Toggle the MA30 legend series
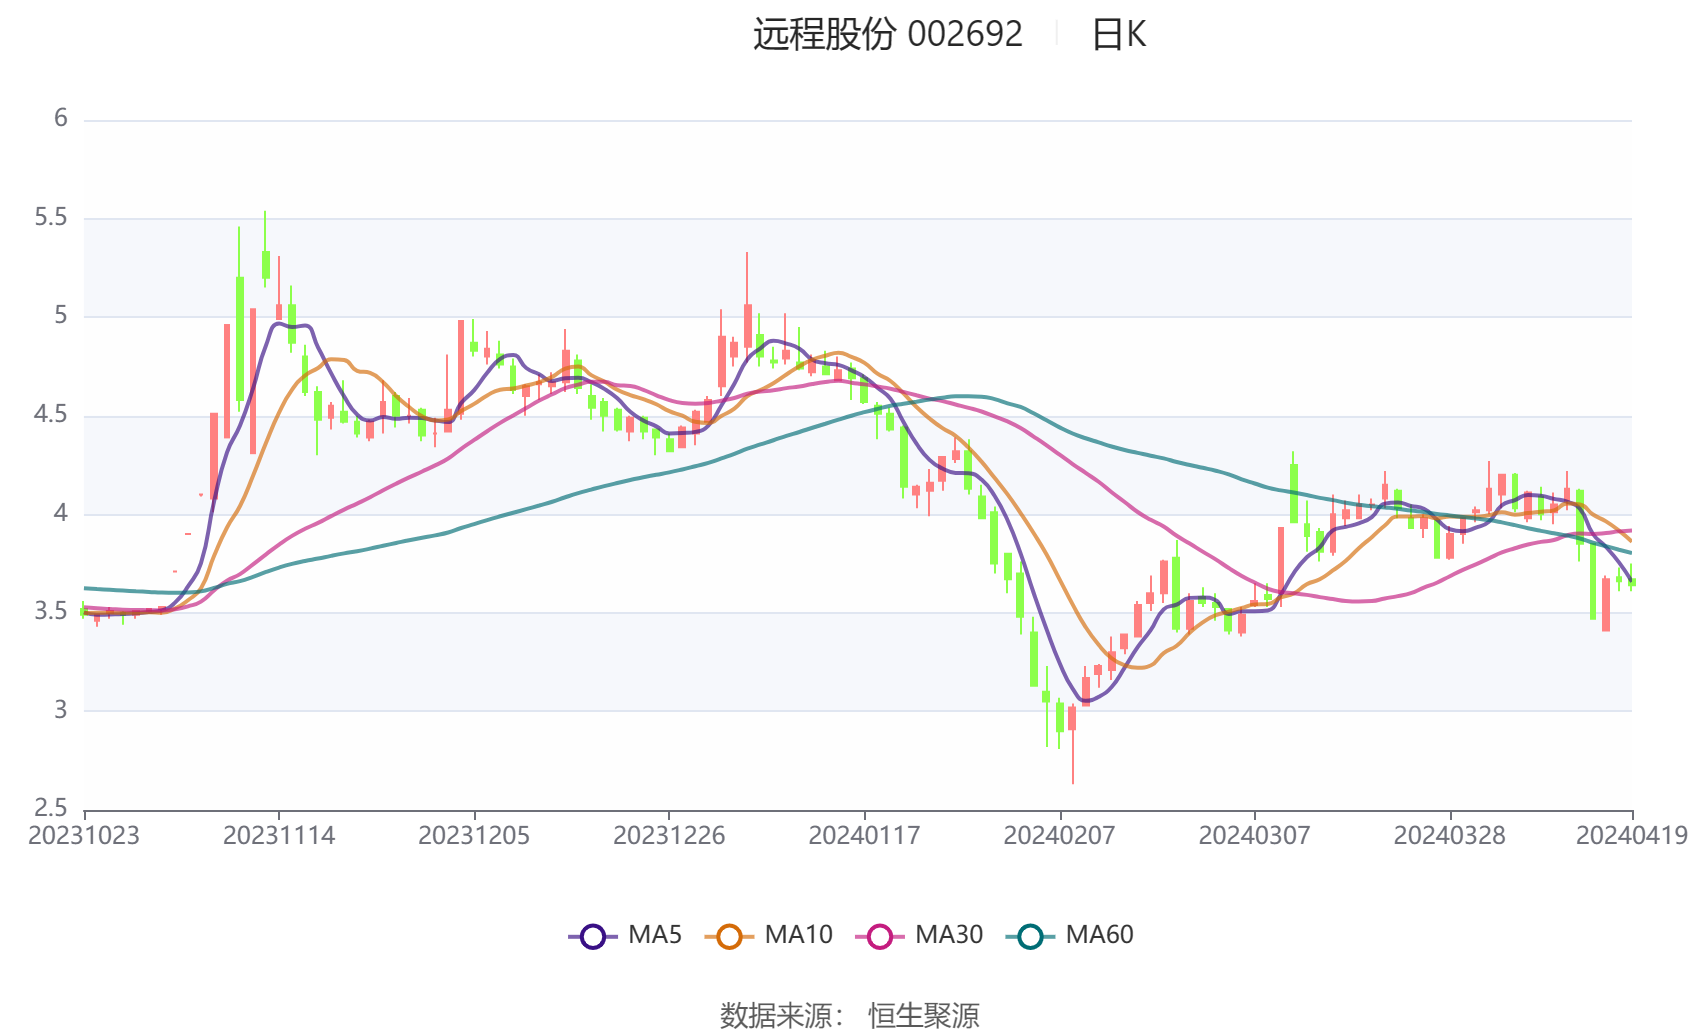The height and width of the screenshot is (1034, 1700). tap(919, 936)
